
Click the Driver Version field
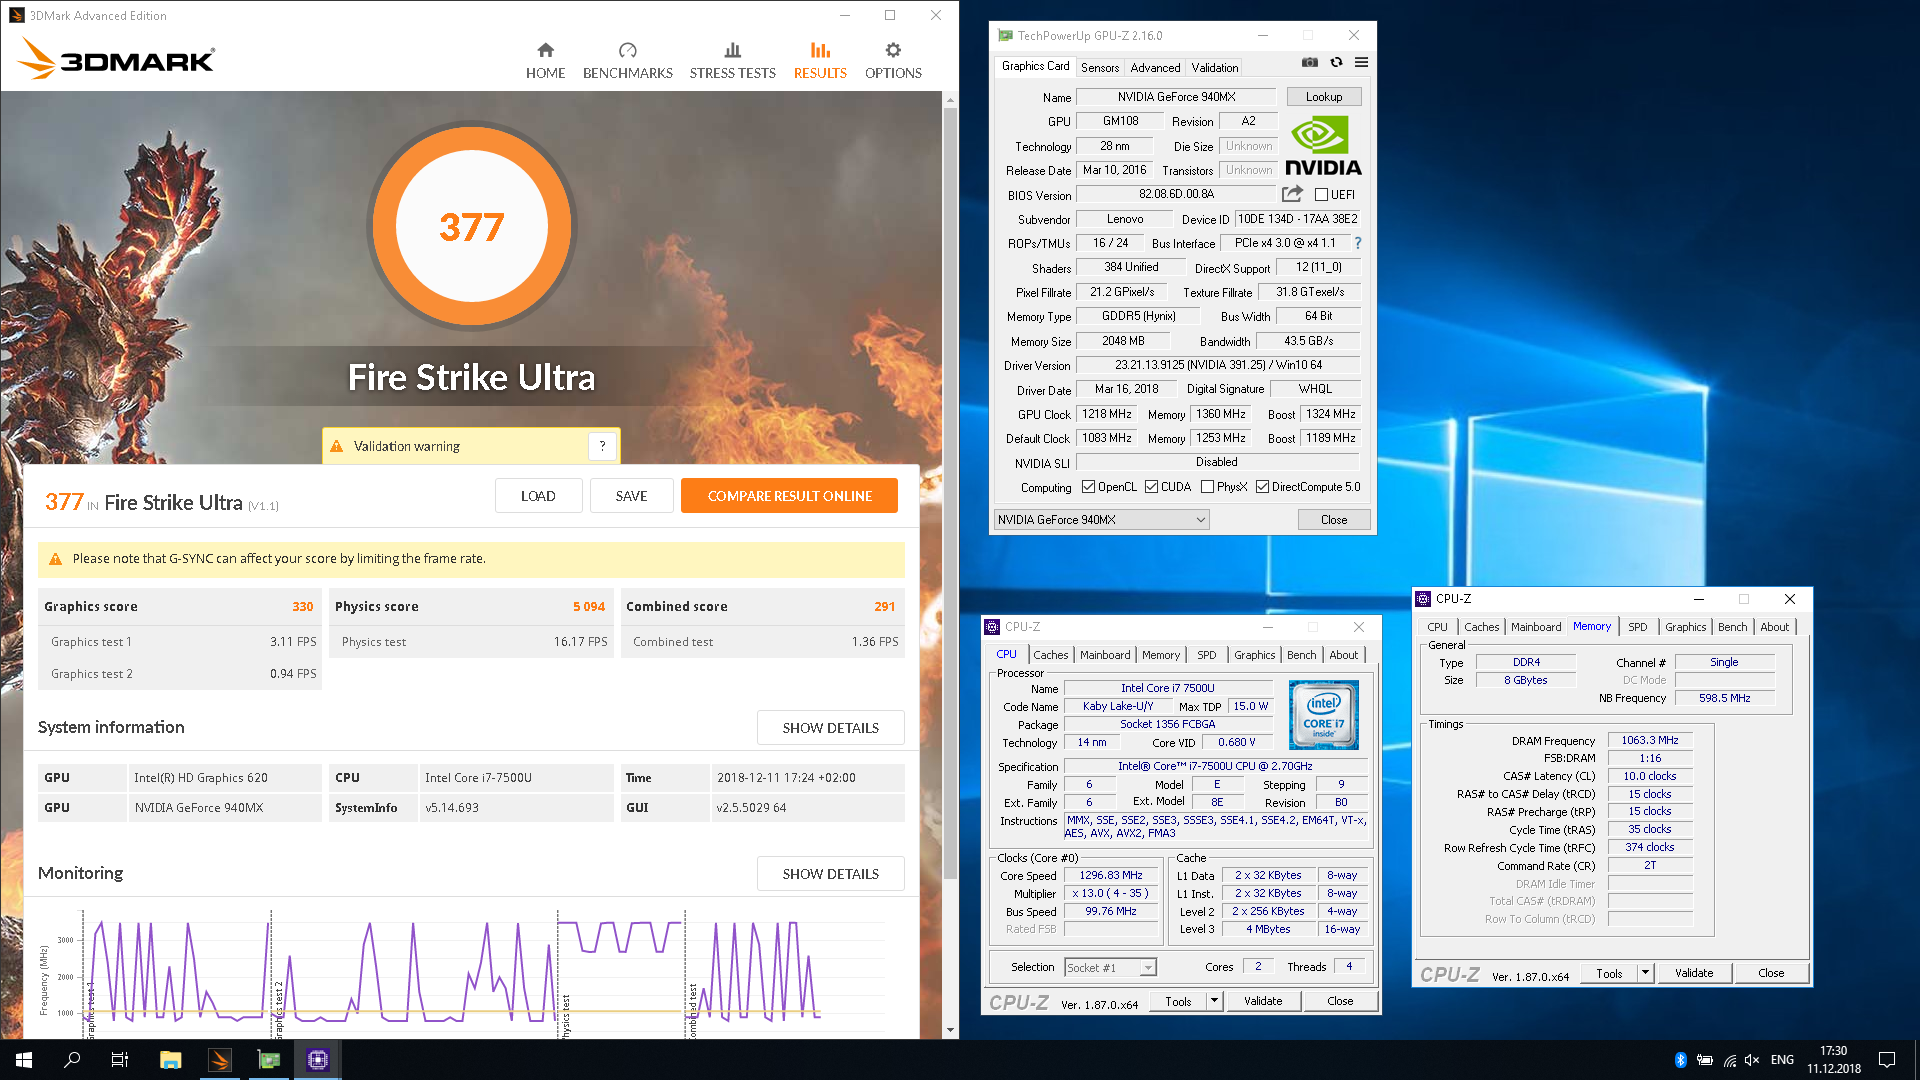1218,365
